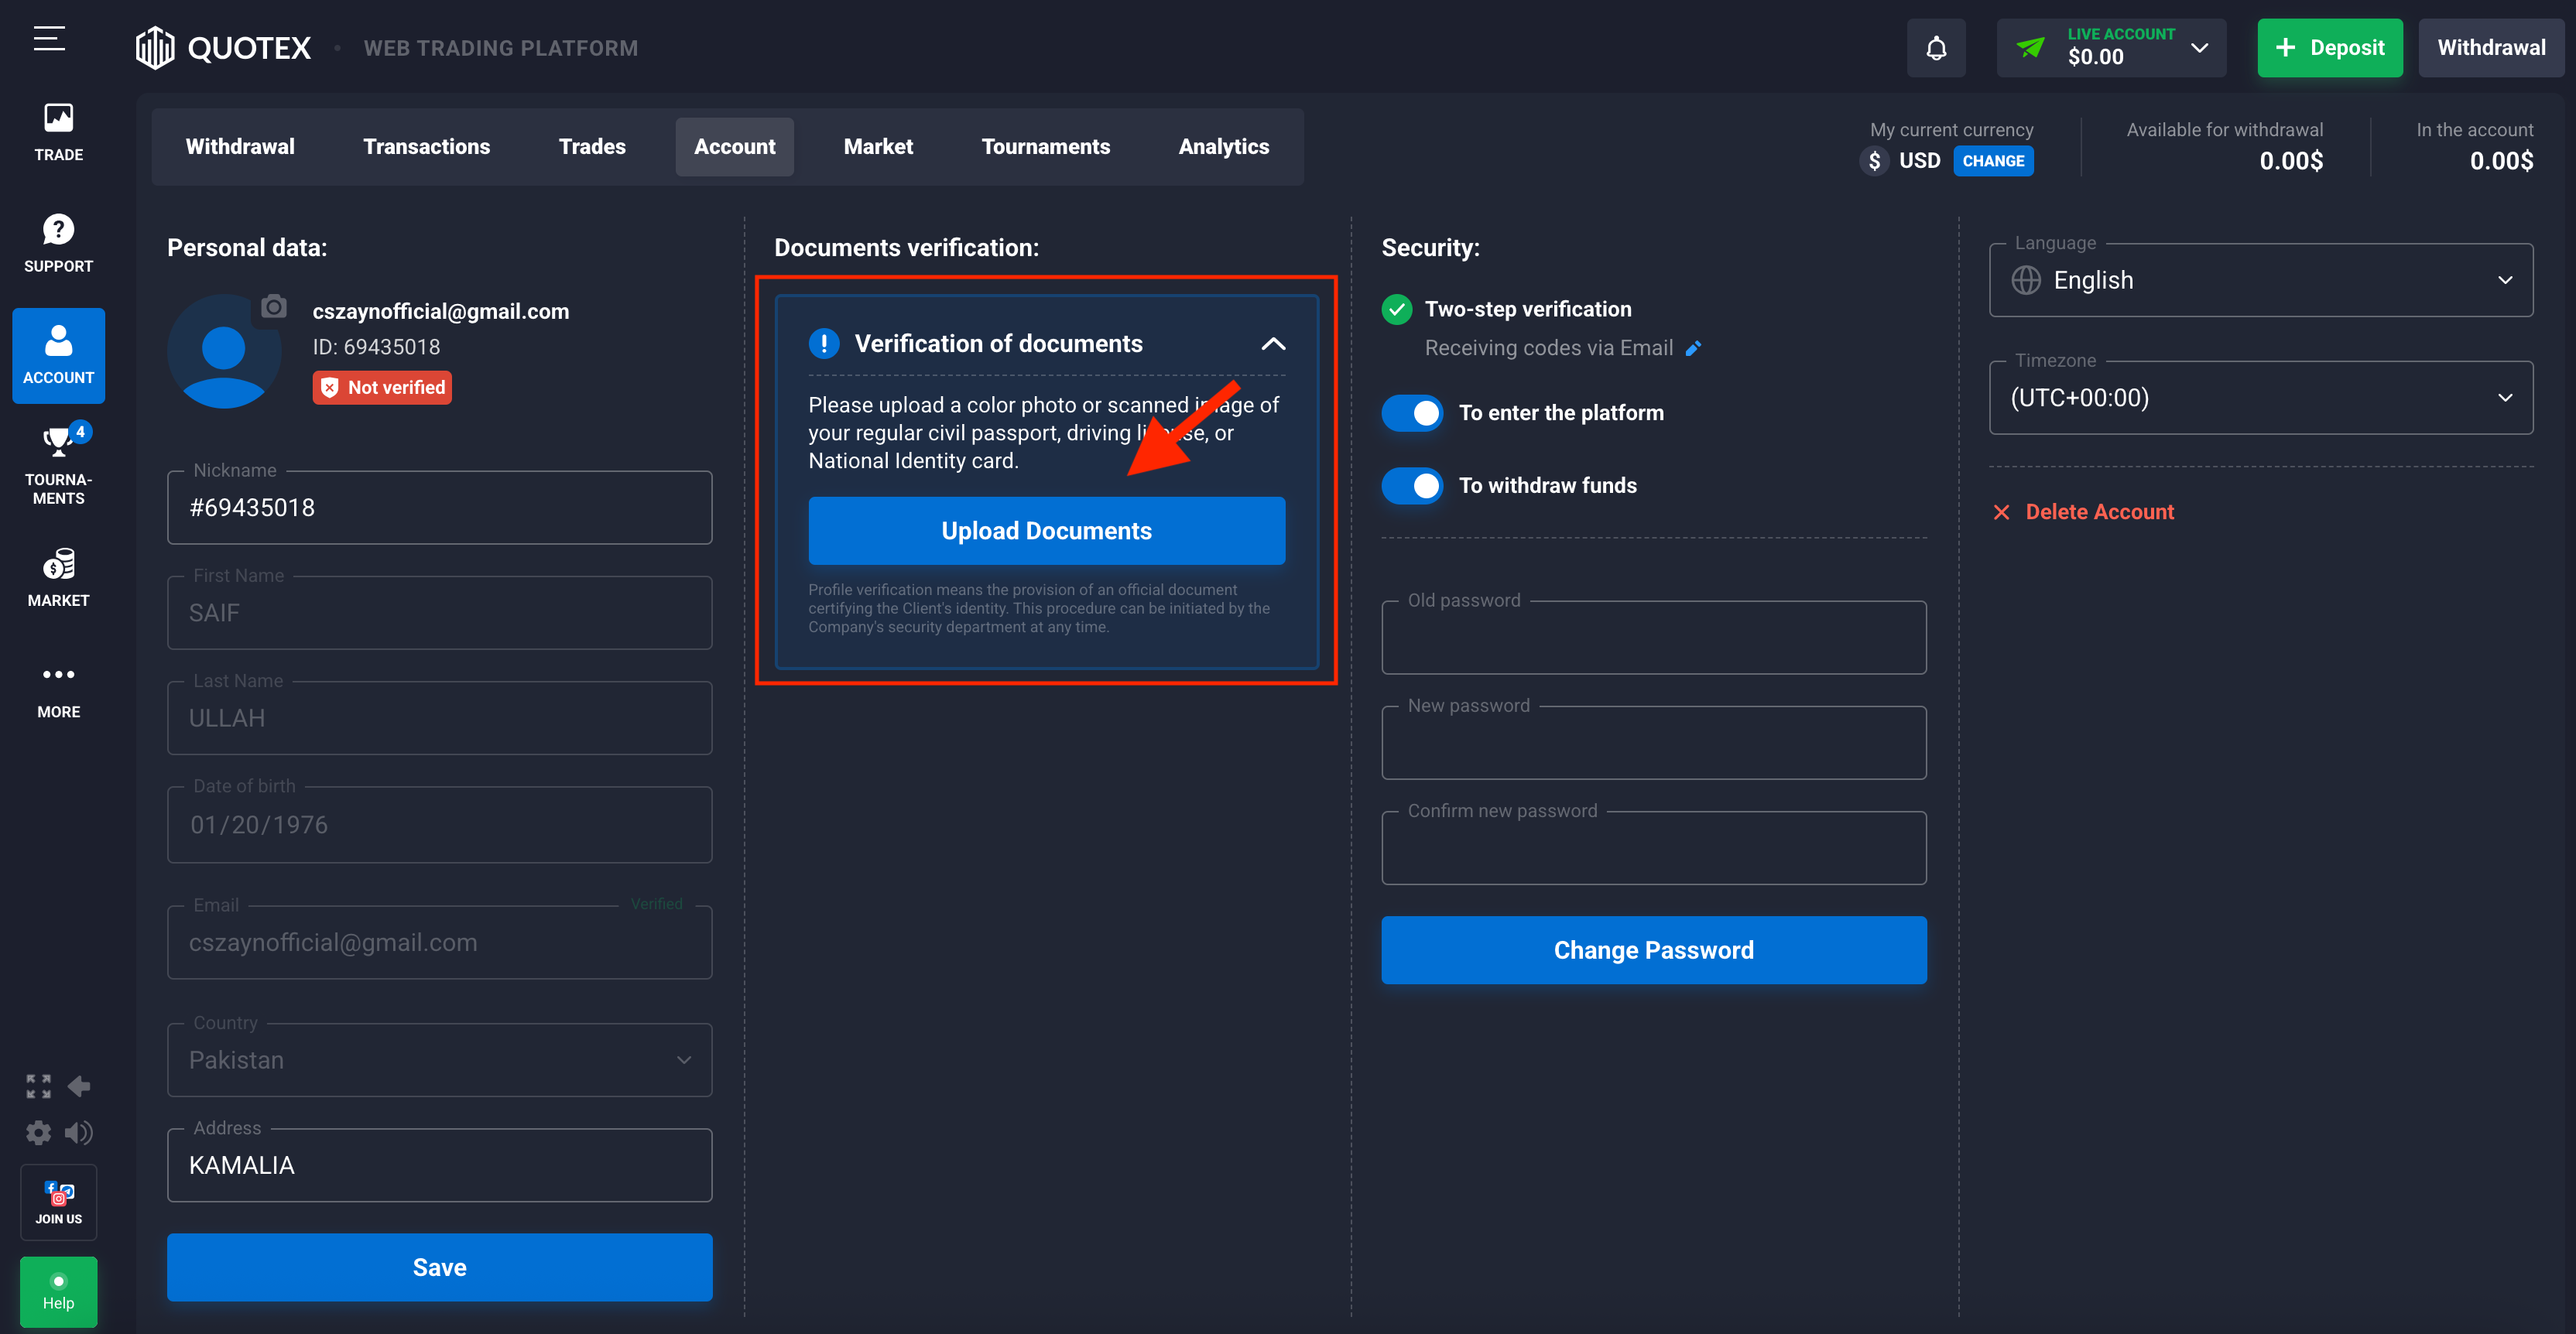Switch to the Analytics tab

[x=1223, y=147]
